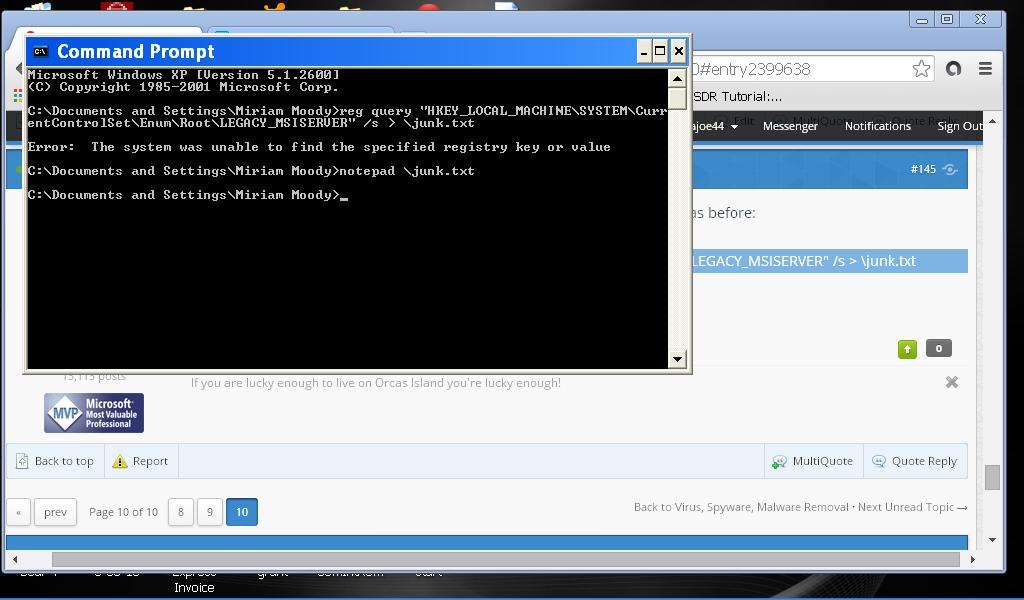Viewport: 1024px width, 600px height.
Task: Click the vote count 0 badge
Action: [938, 349]
